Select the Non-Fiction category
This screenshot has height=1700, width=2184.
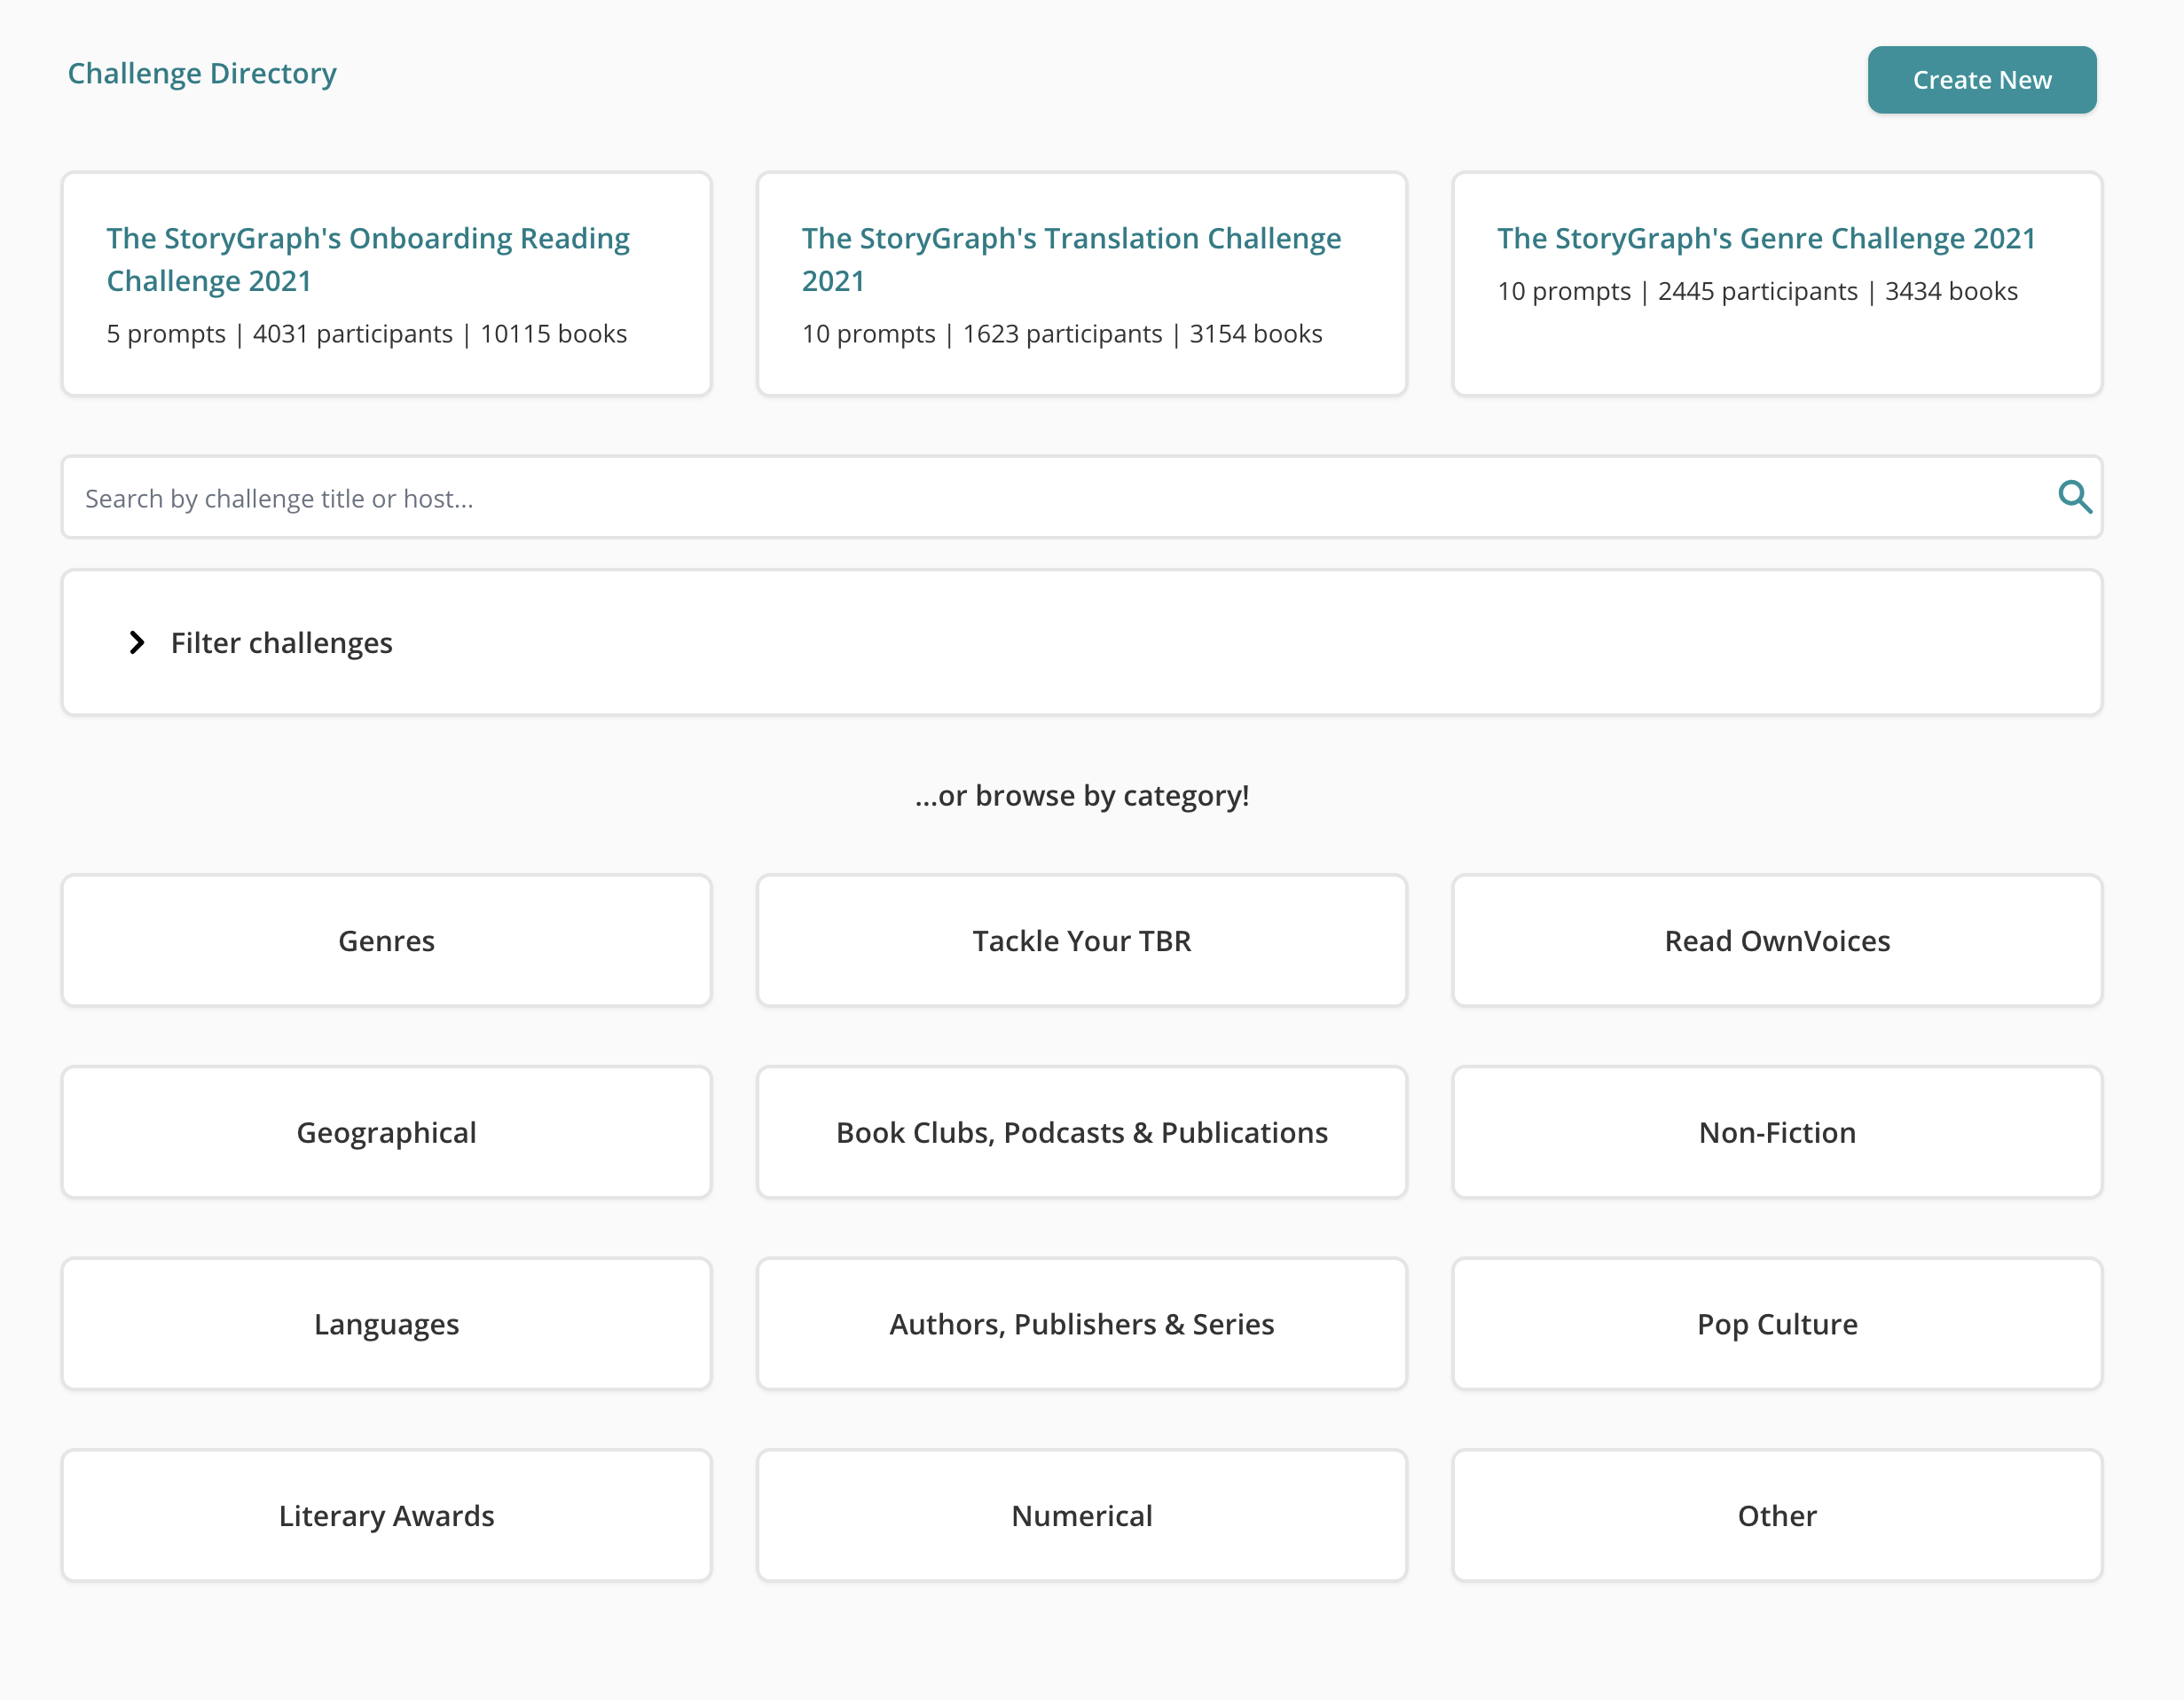tap(1776, 1132)
